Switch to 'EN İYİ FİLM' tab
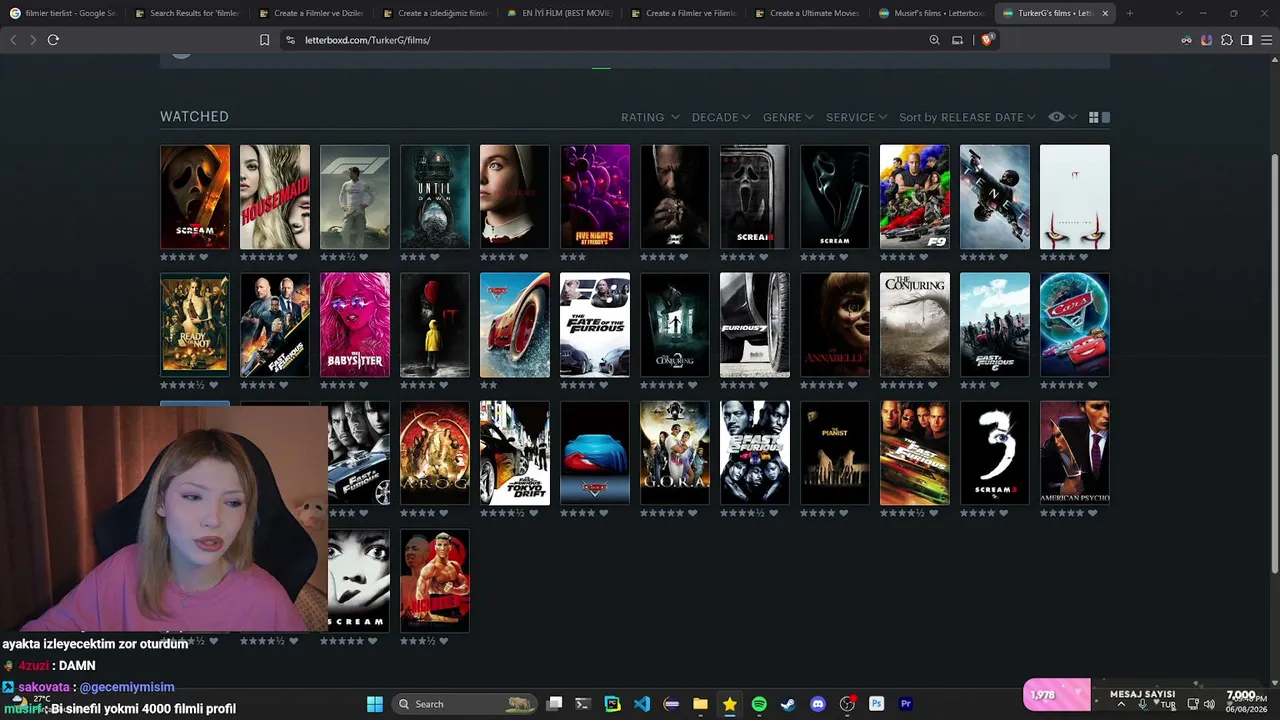 click(x=558, y=13)
